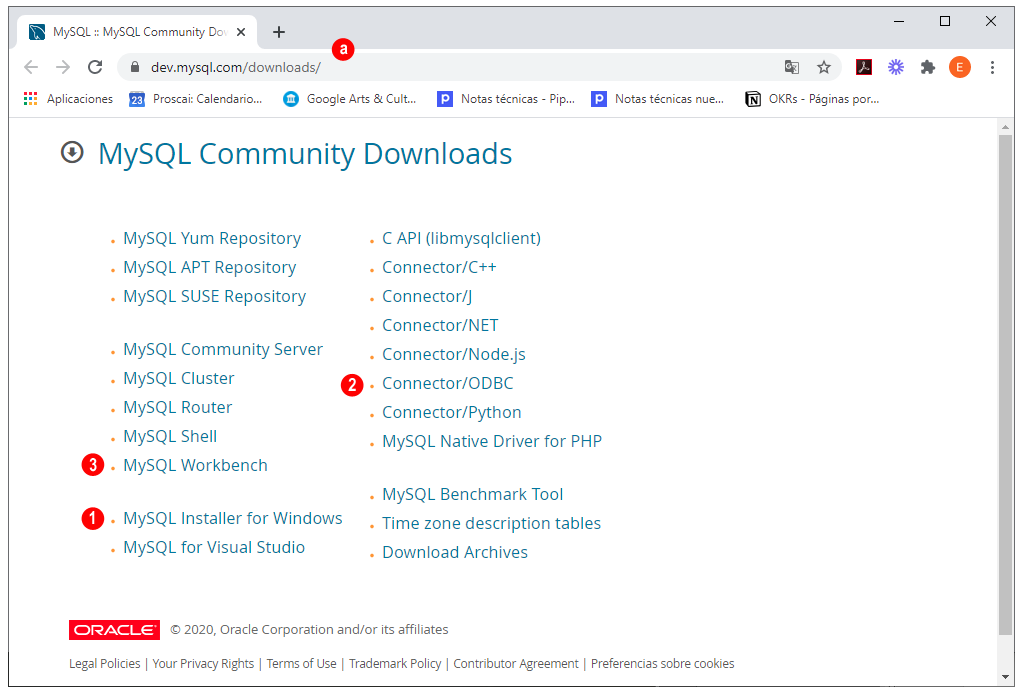The width and height of the screenshot is (1022, 694).
Task: Open the Connector/ODBC link
Action: coord(448,383)
